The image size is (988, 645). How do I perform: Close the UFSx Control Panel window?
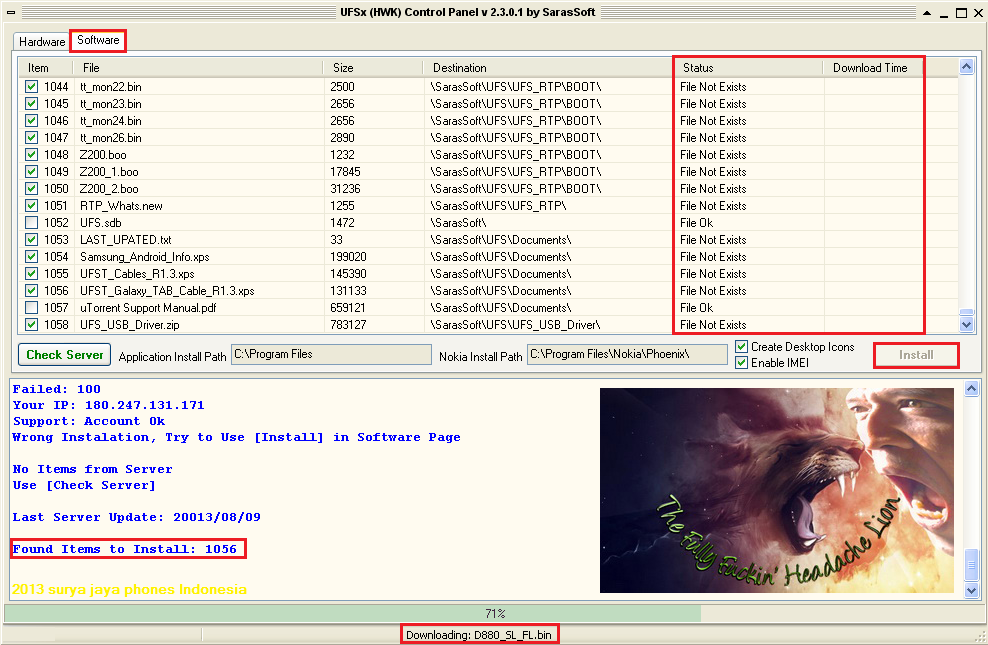[x=978, y=13]
